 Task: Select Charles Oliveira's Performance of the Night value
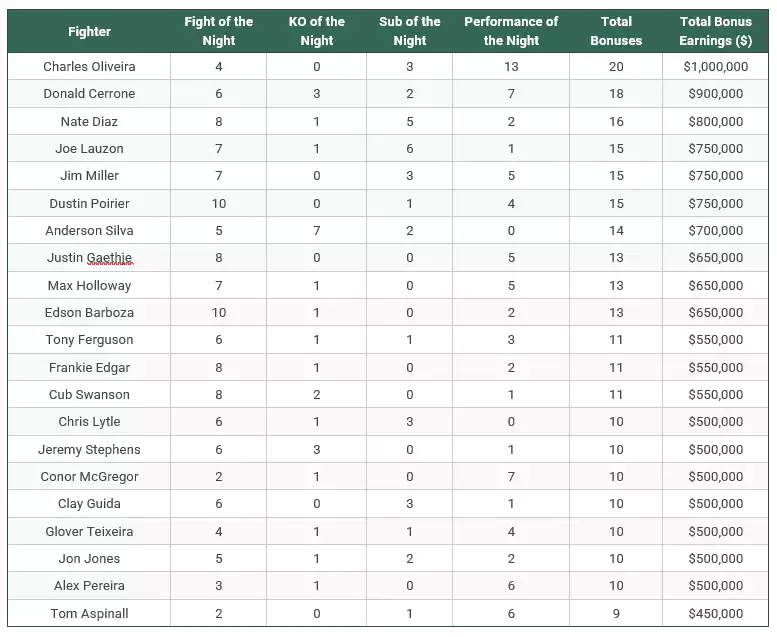pyautogui.click(x=511, y=66)
